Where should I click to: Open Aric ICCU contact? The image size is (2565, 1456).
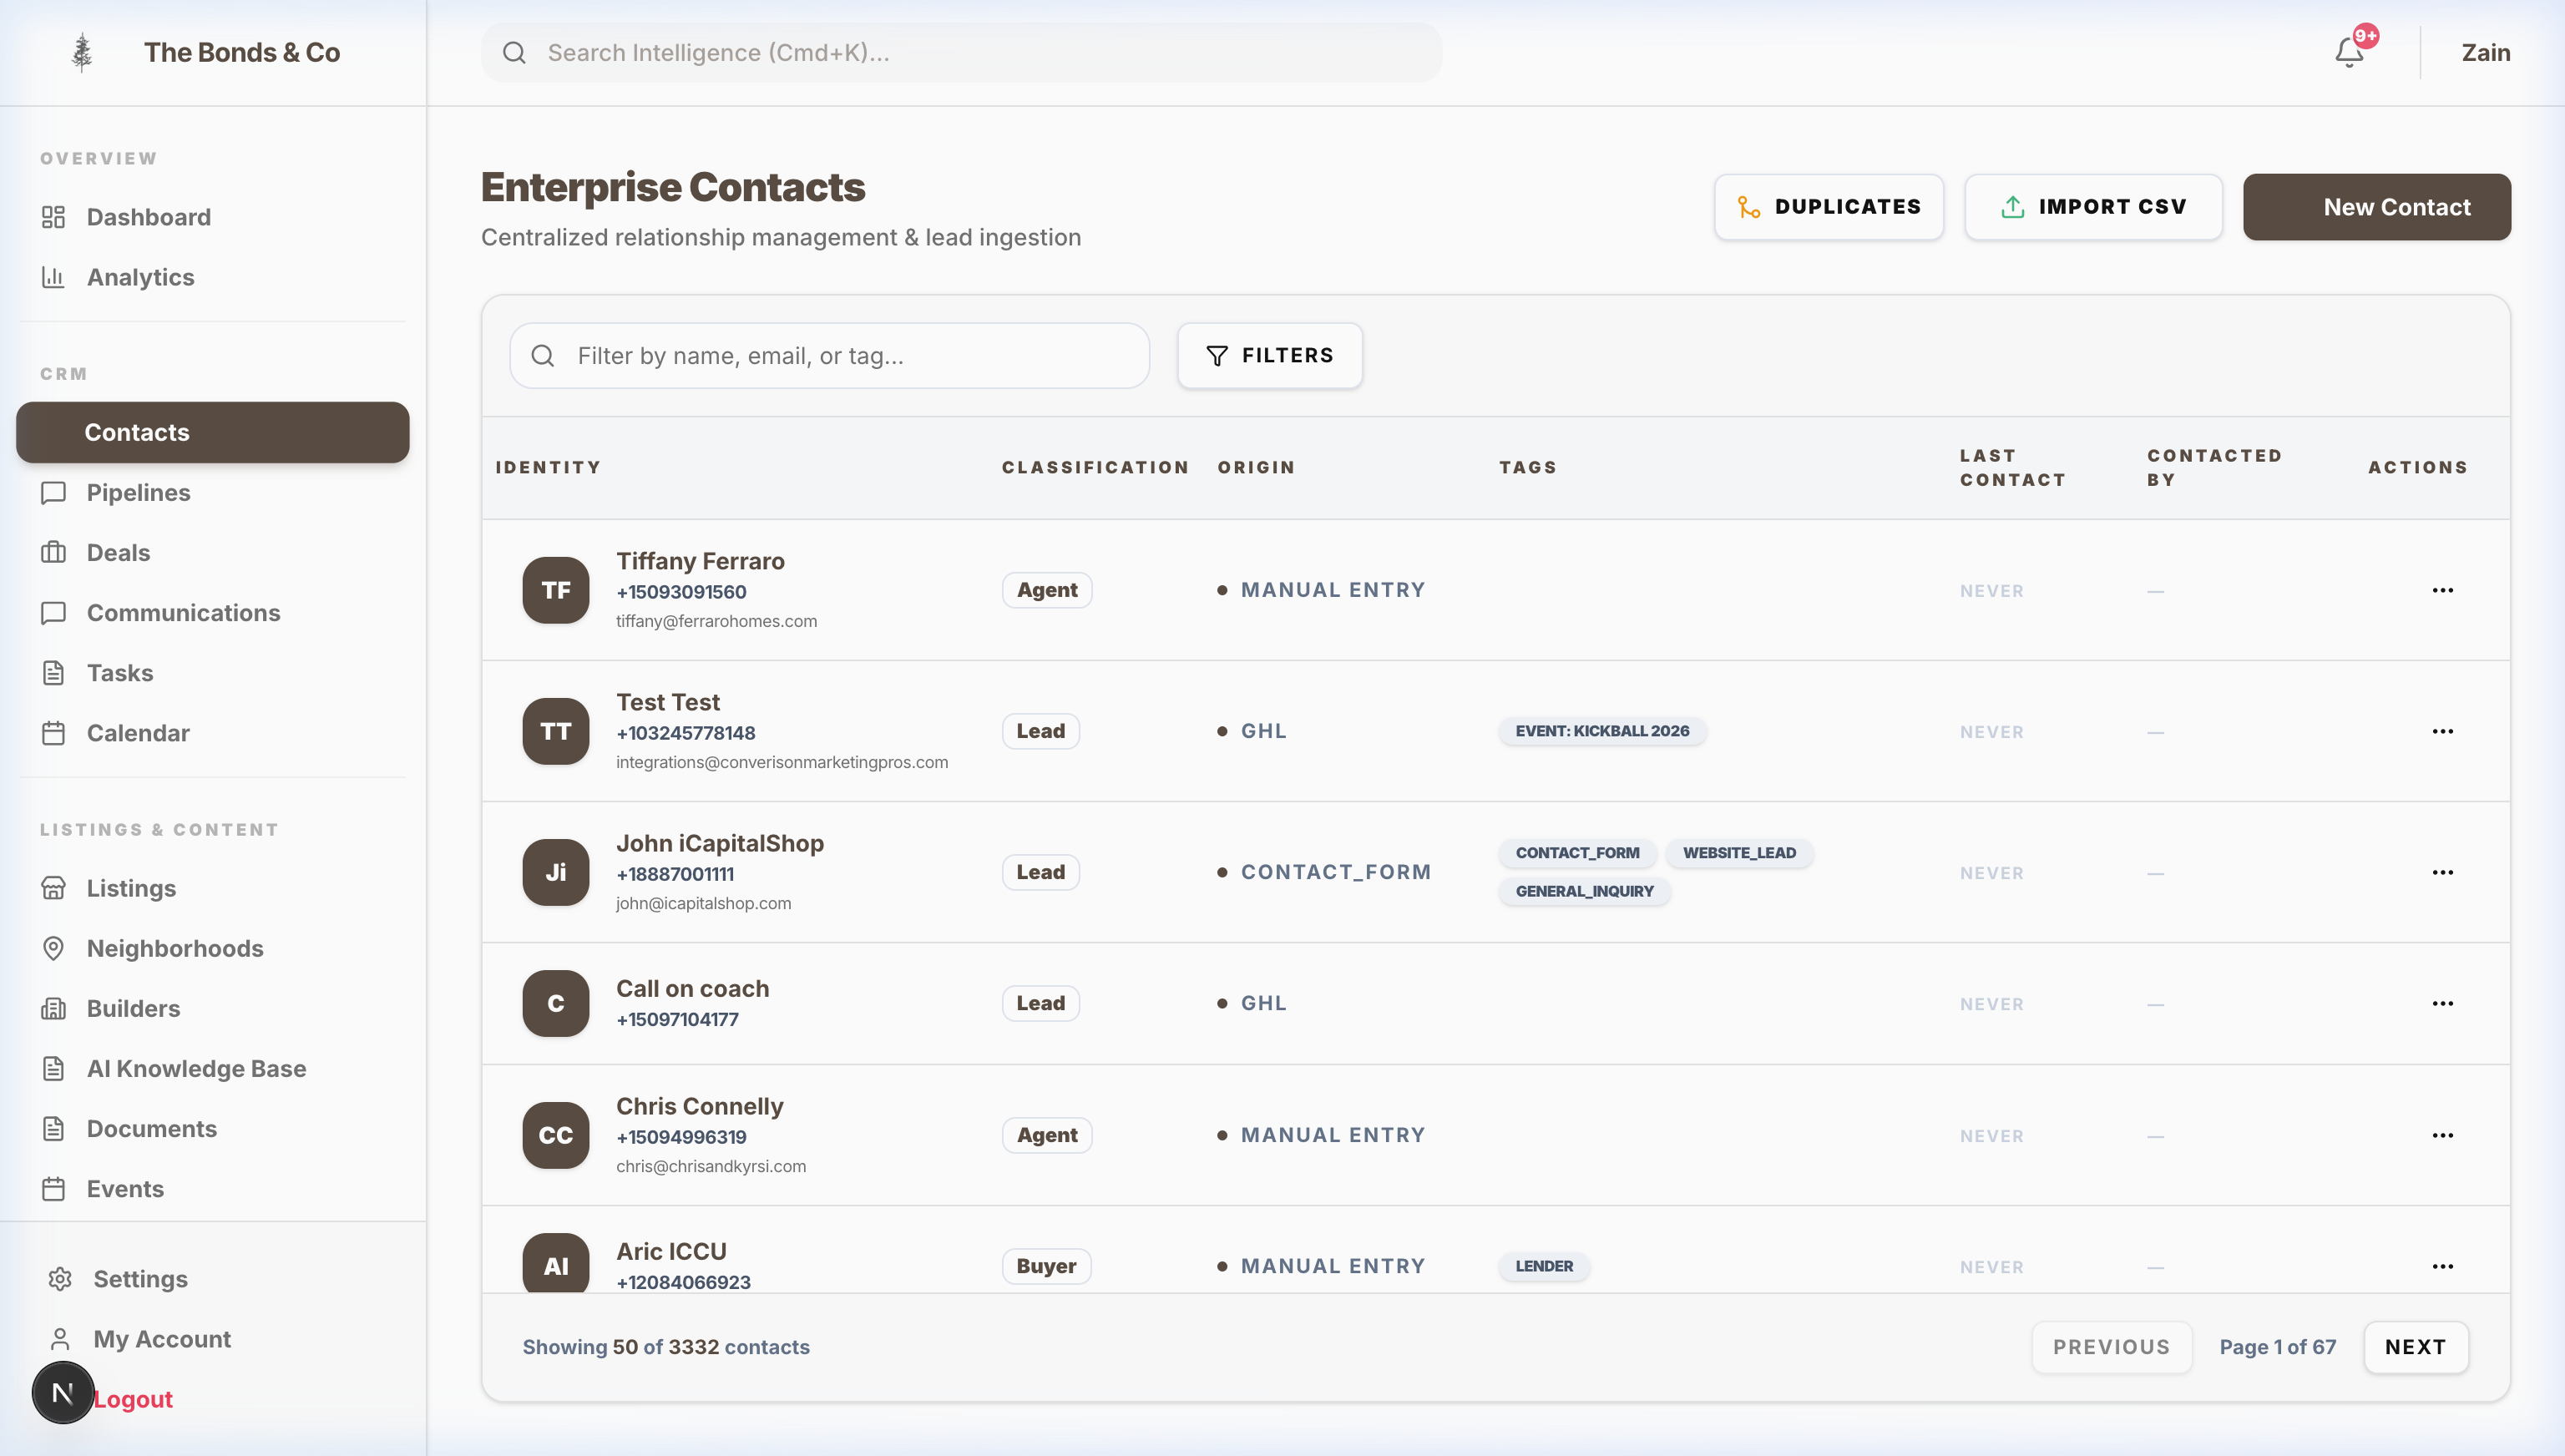tap(671, 1251)
